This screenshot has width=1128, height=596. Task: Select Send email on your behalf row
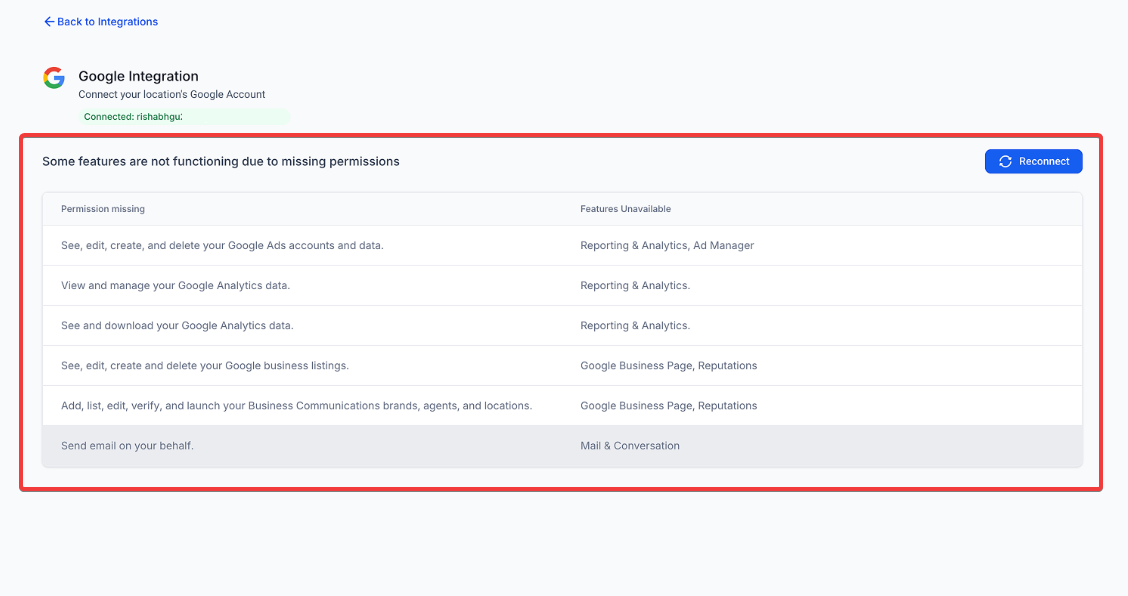[127, 446]
